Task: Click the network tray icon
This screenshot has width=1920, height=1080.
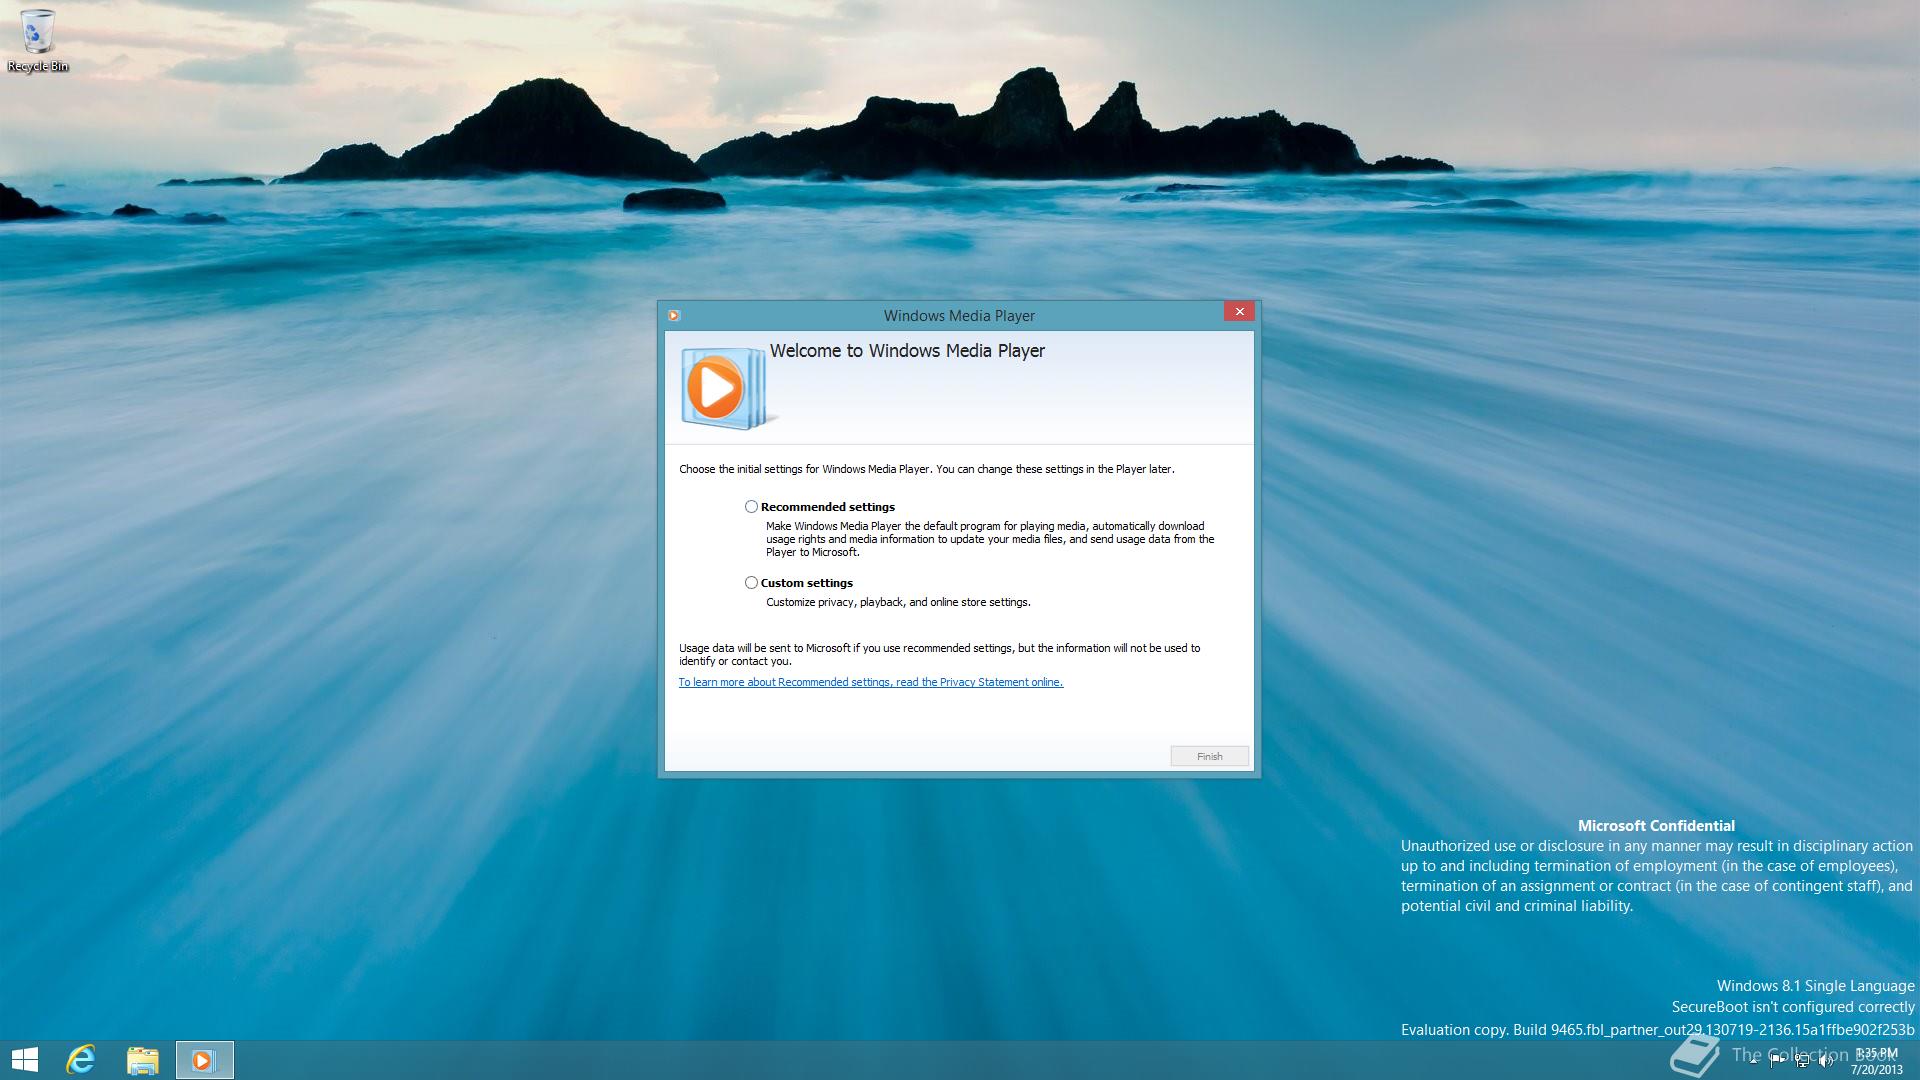Action: tap(1802, 1060)
